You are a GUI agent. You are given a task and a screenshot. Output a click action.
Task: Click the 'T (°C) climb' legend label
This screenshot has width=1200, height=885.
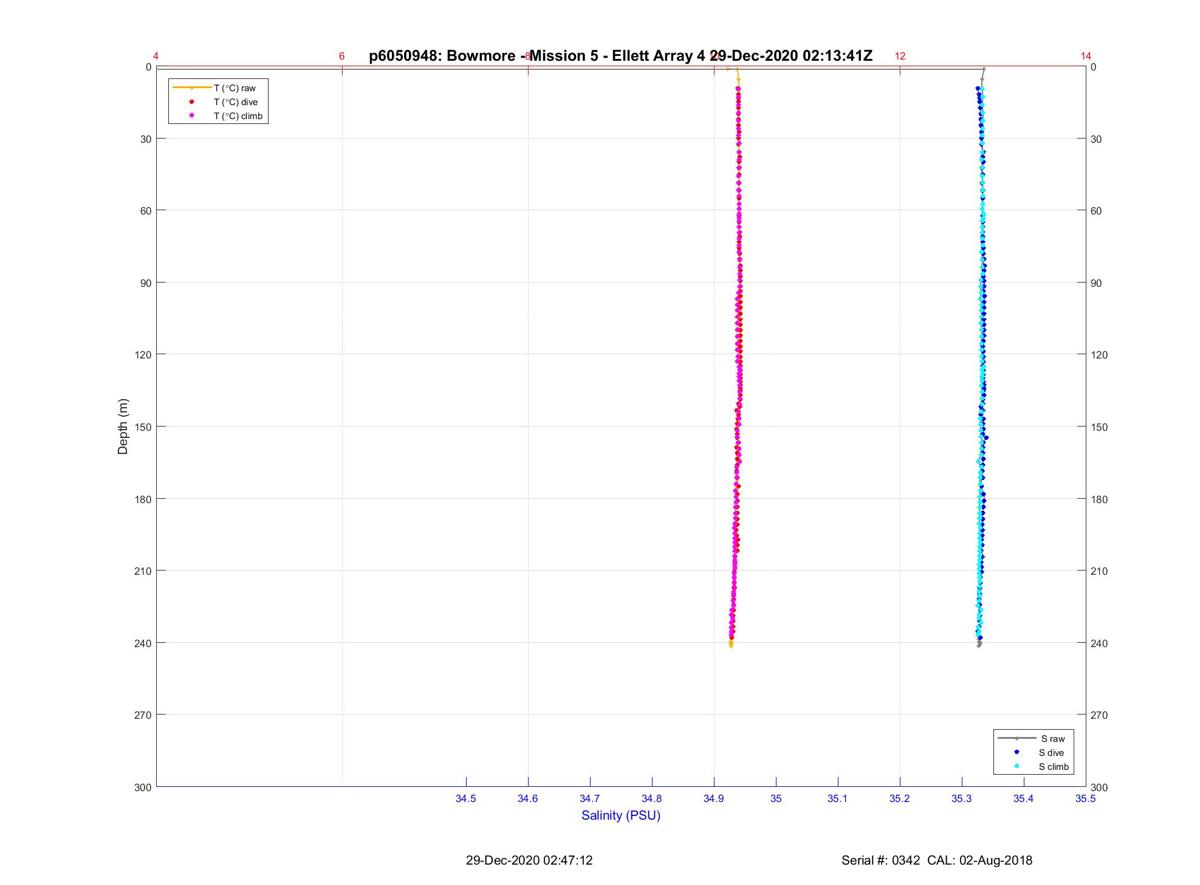point(238,116)
